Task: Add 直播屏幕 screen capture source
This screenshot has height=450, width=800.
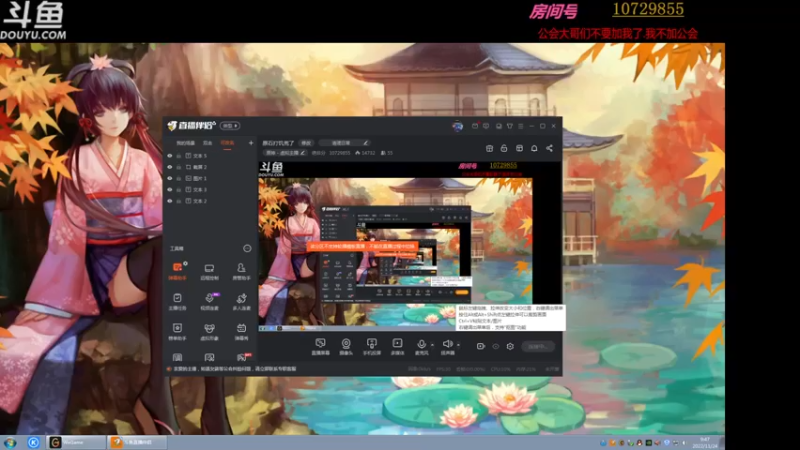Action: coord(320,346)
